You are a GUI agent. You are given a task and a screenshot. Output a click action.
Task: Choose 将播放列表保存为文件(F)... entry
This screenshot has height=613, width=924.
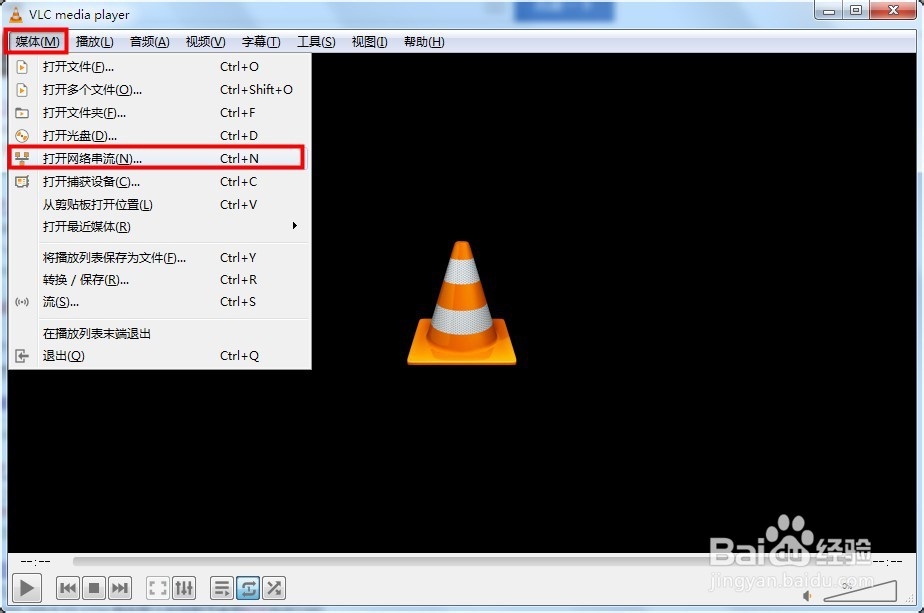[159, 258]
